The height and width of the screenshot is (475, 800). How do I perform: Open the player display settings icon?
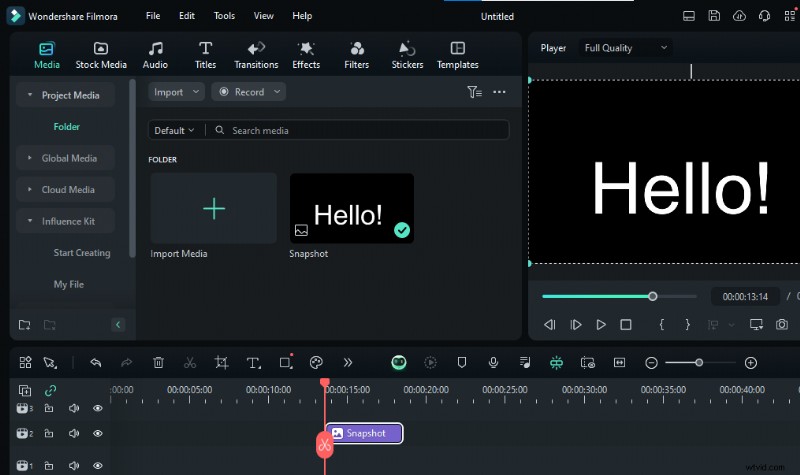pos(756,324)
